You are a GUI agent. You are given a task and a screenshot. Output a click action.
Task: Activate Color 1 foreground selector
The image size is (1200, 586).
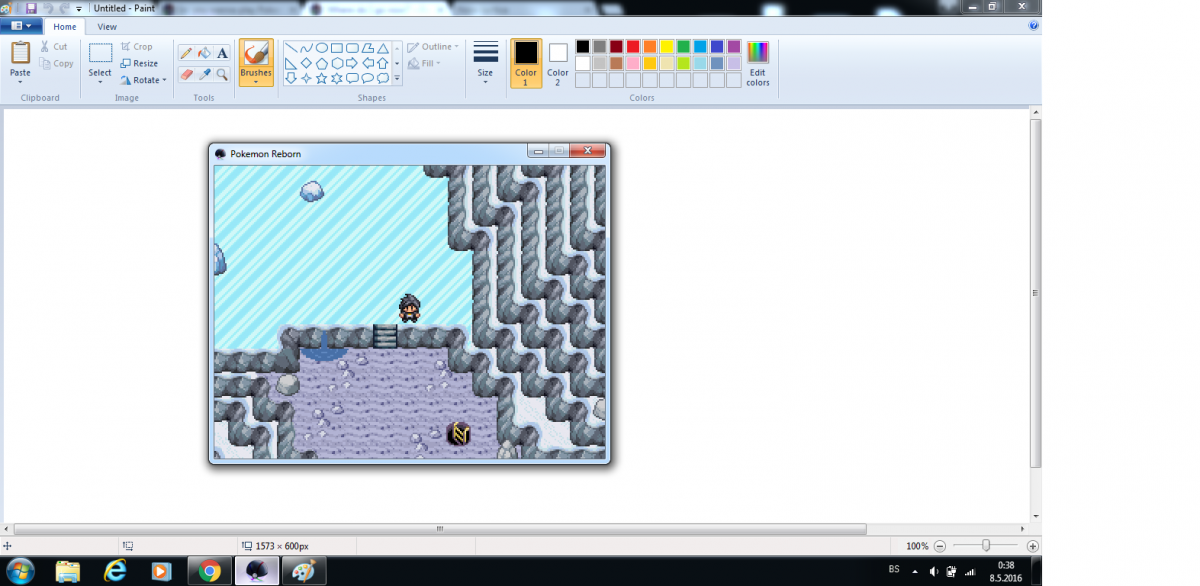coord(526,64)
